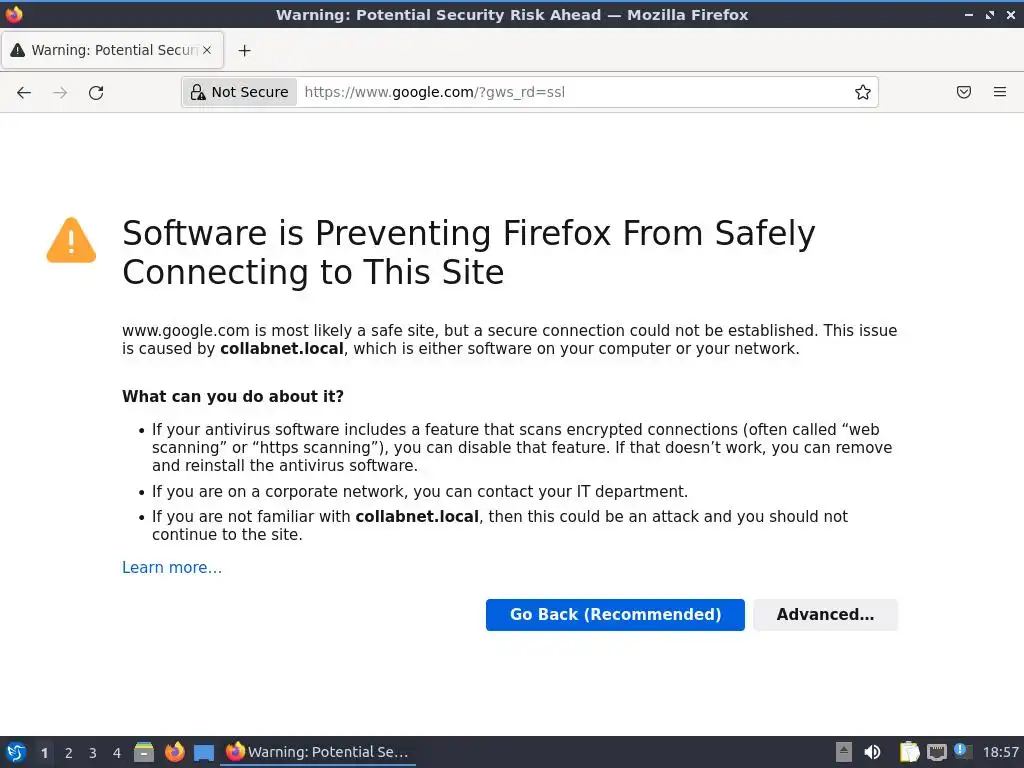
Task: Open the network tray icon
Action: [x=936, y=752]
